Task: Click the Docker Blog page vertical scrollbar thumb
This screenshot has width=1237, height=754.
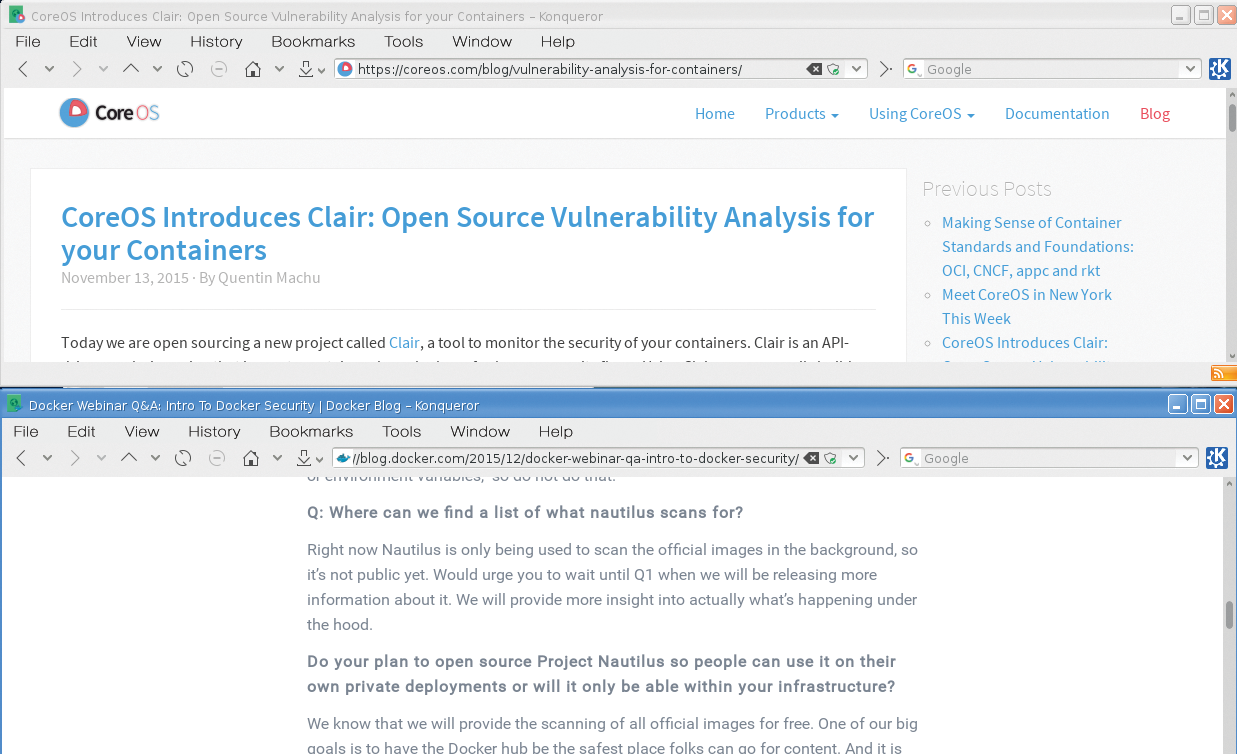Action: tap(1229, 614)
